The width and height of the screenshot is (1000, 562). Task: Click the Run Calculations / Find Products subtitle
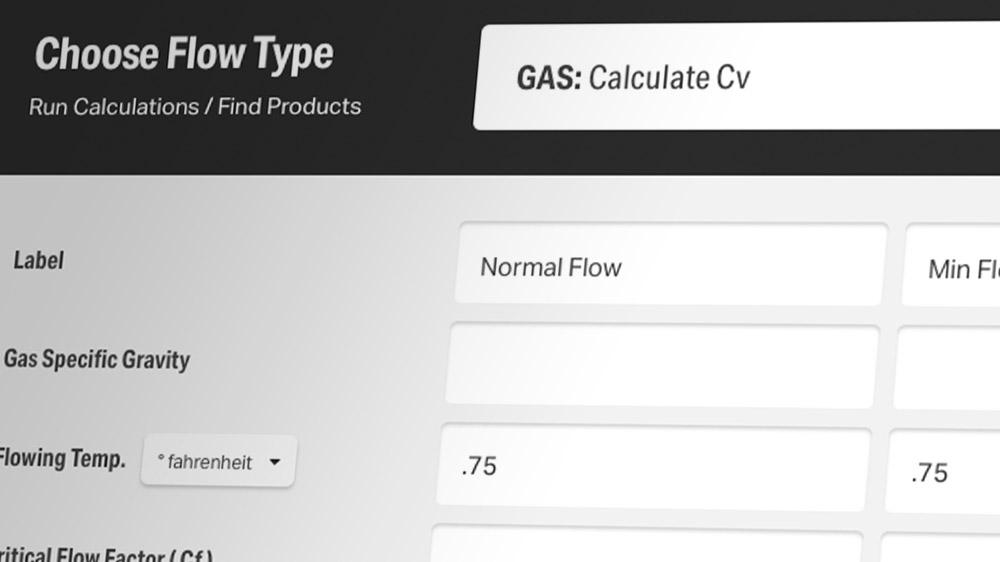tap(195, 107)
